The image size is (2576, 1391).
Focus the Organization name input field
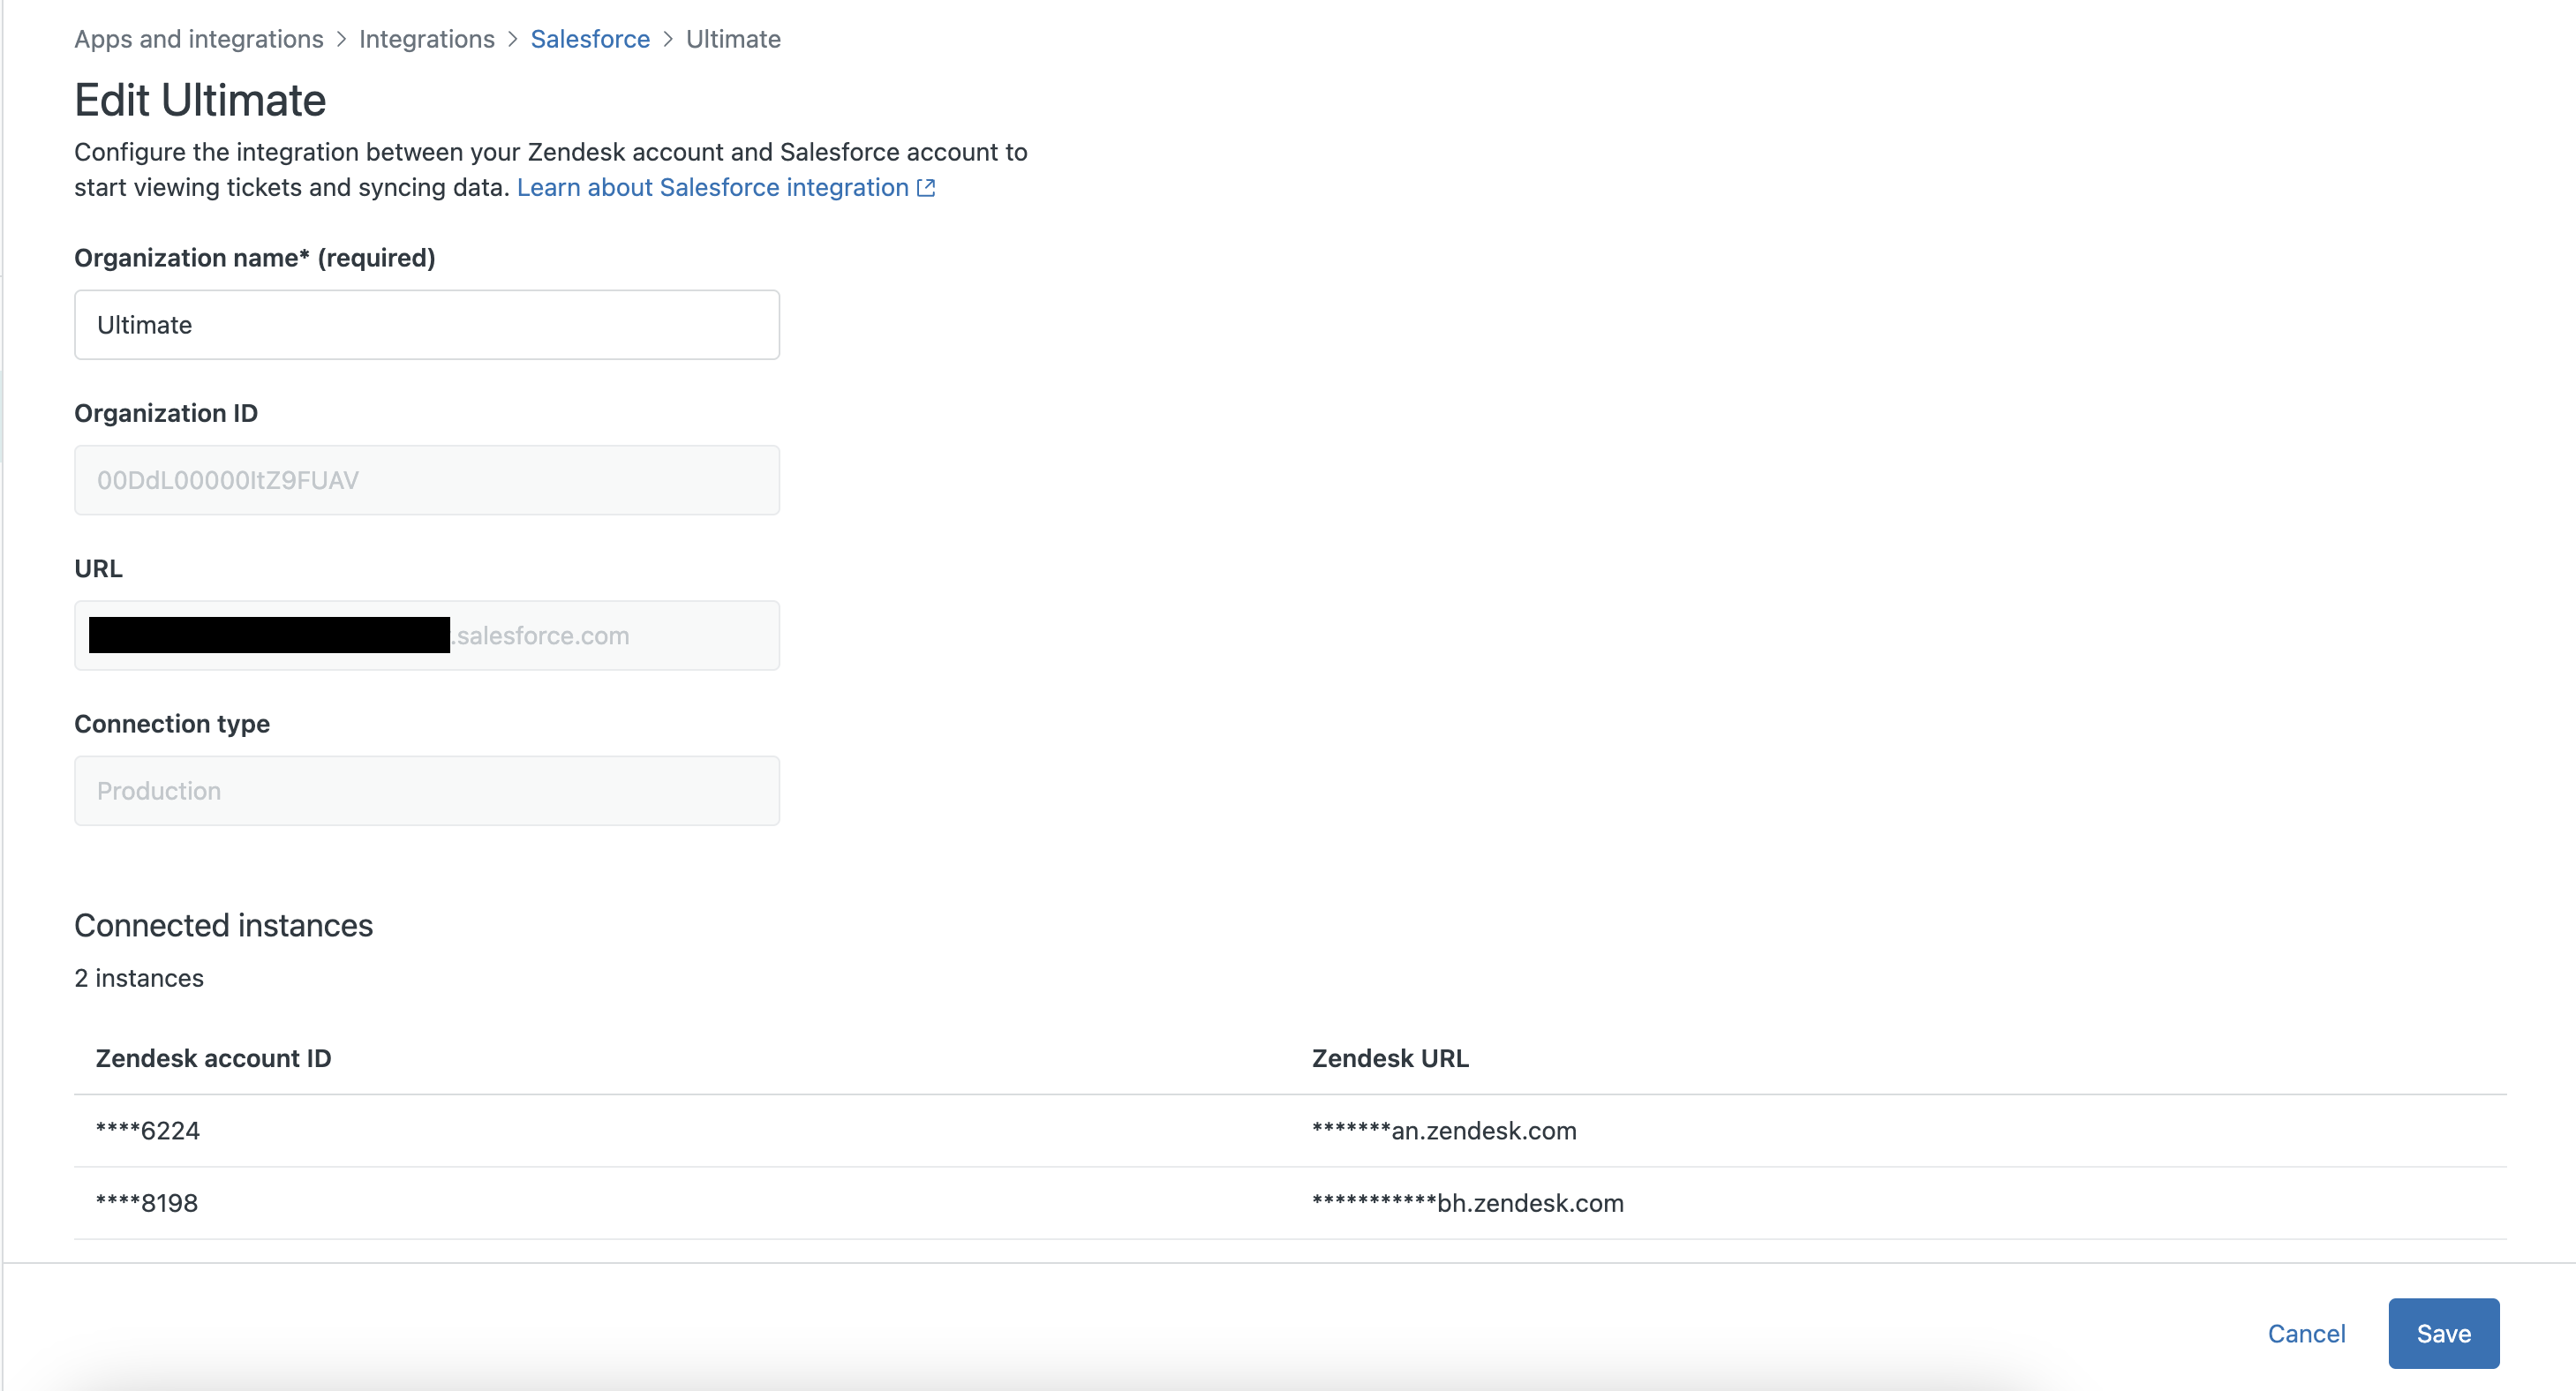(x=427, y=325)
